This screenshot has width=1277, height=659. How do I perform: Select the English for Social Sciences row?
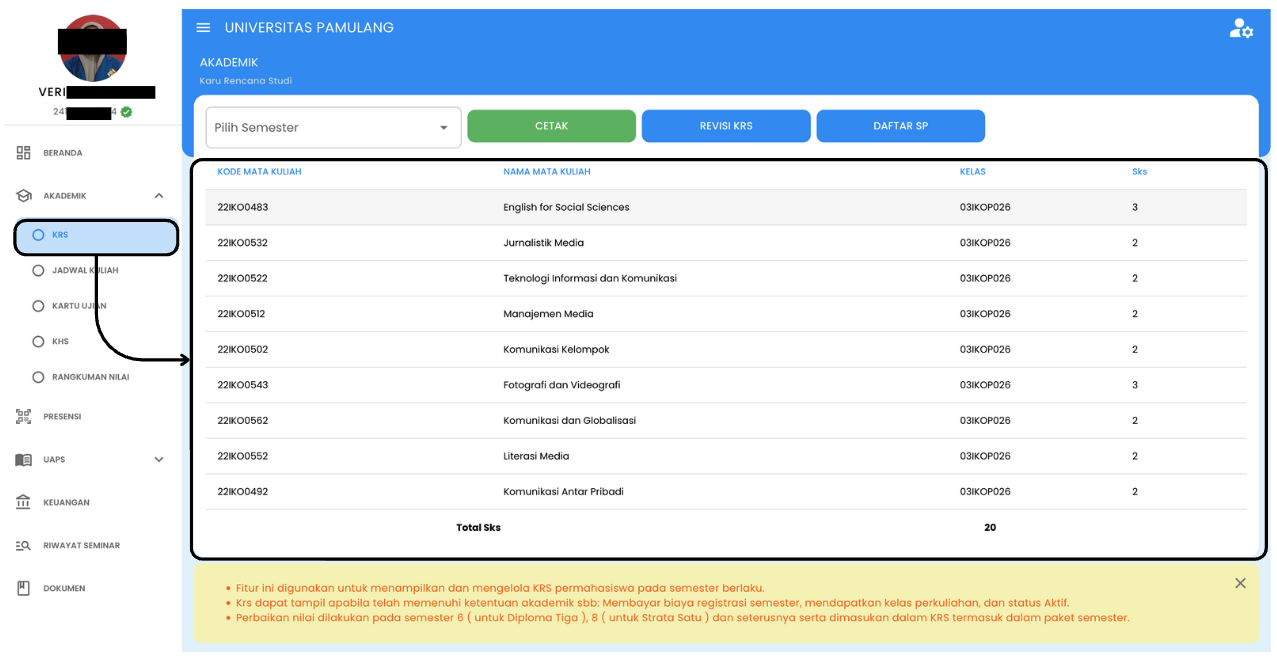[x=726, y=207]
